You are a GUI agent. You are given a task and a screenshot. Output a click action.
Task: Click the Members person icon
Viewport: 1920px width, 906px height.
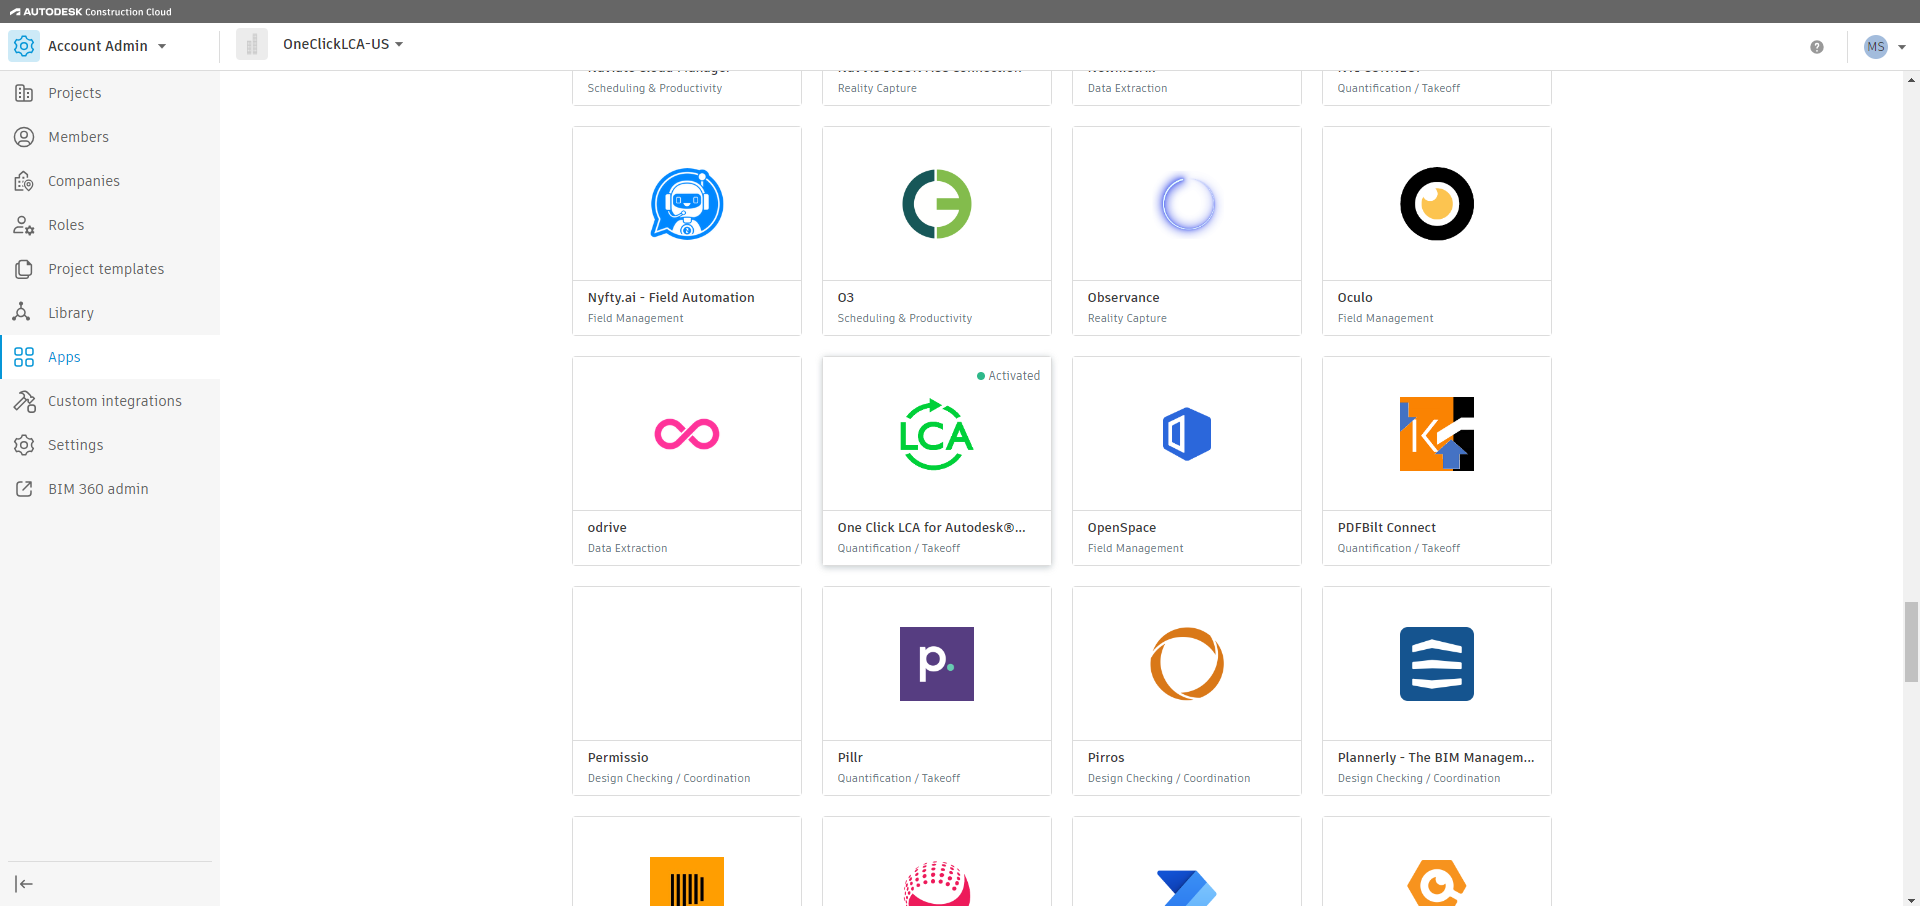tap(24, 137)
